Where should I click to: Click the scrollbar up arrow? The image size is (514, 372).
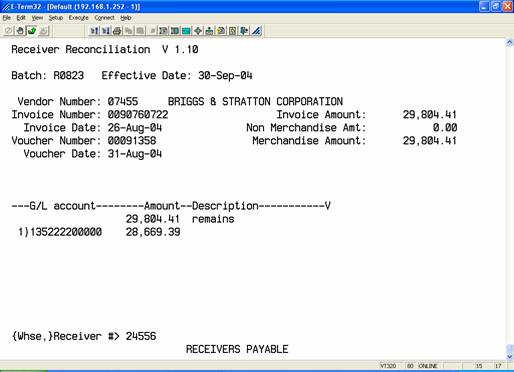pos(510,43)
